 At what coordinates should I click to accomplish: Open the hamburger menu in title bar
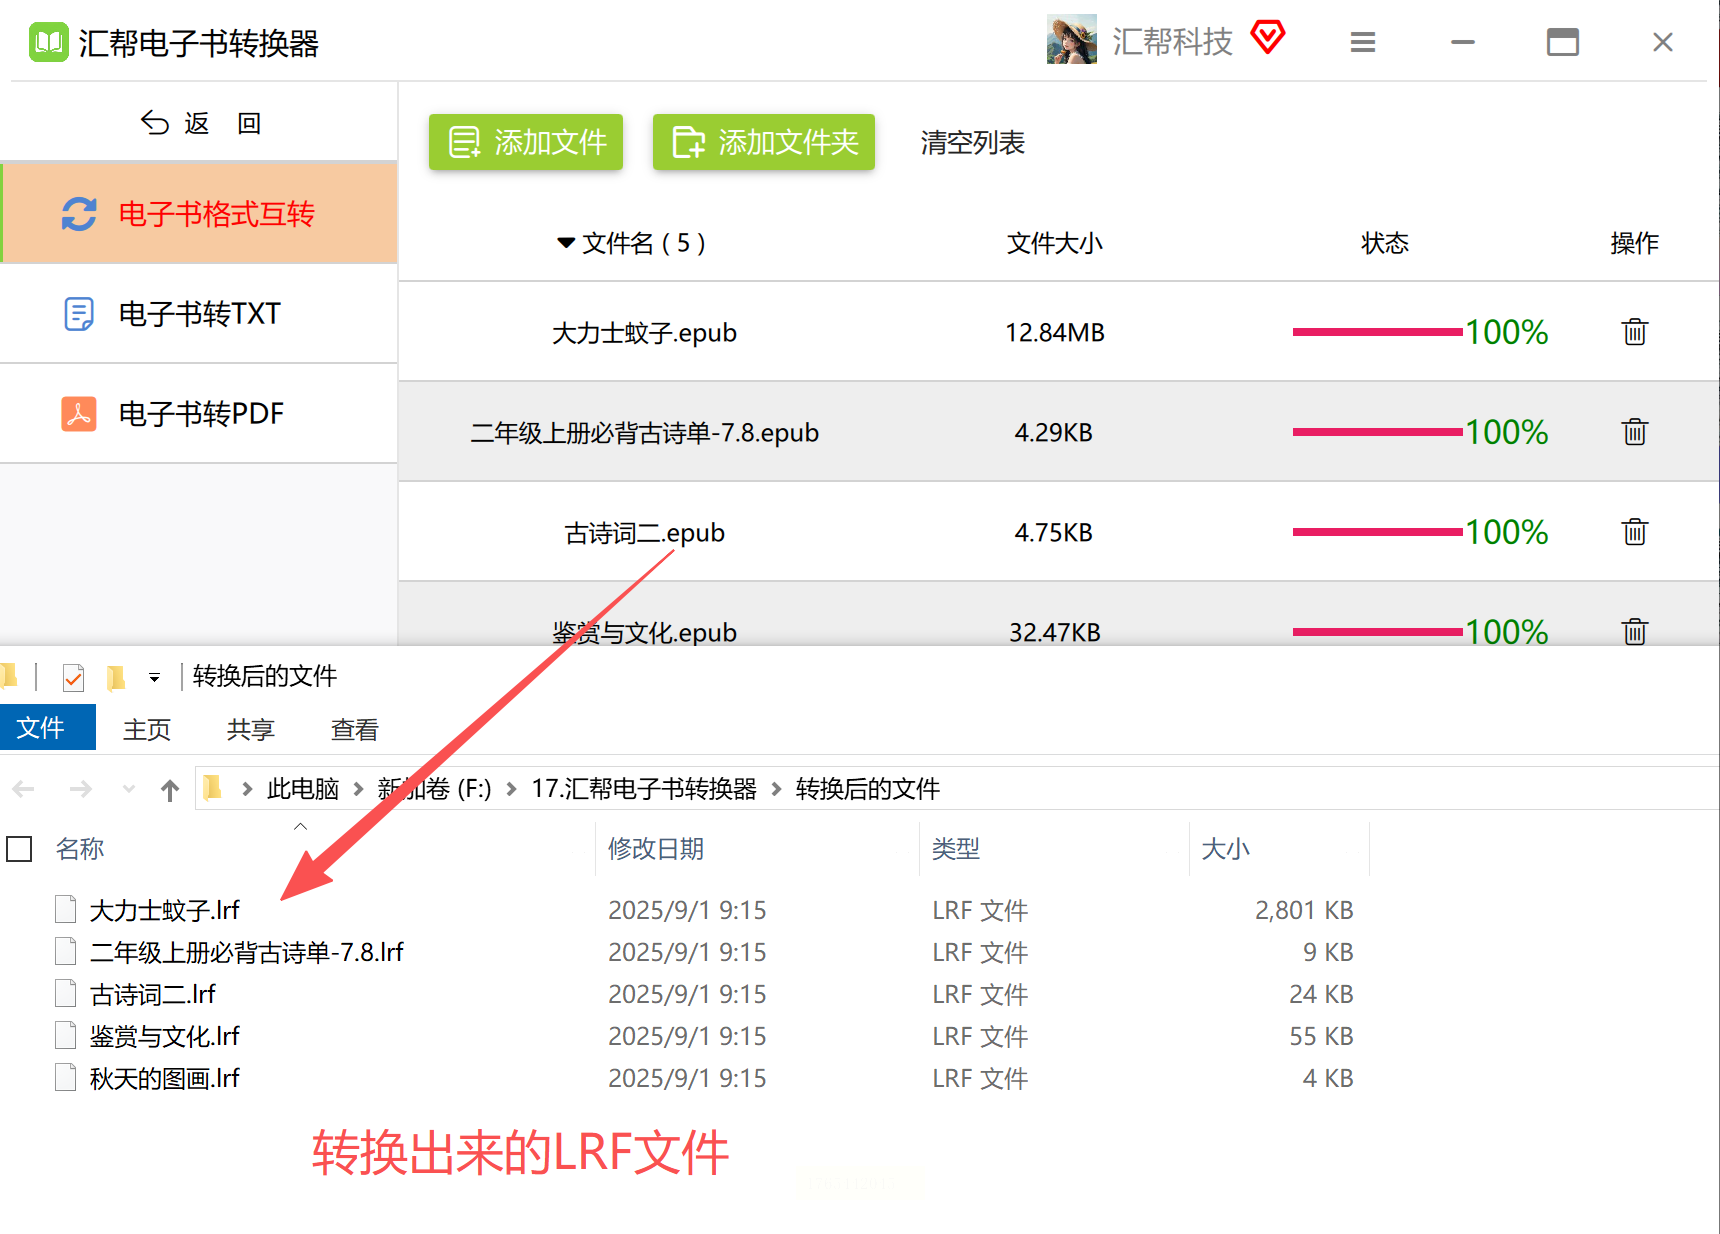(x=1362, y=42)
